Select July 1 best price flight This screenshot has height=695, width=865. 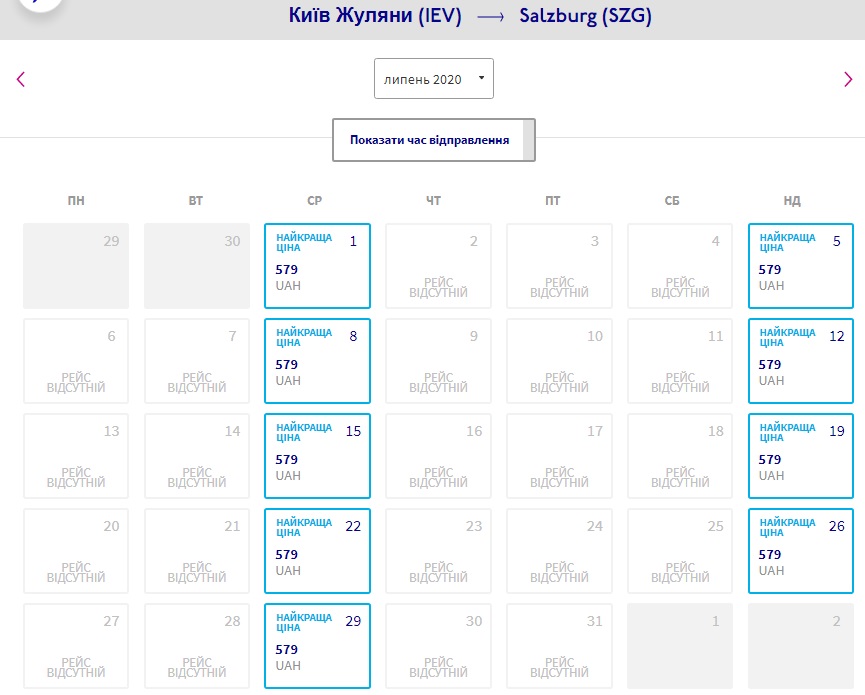click(x=317, y=265)
